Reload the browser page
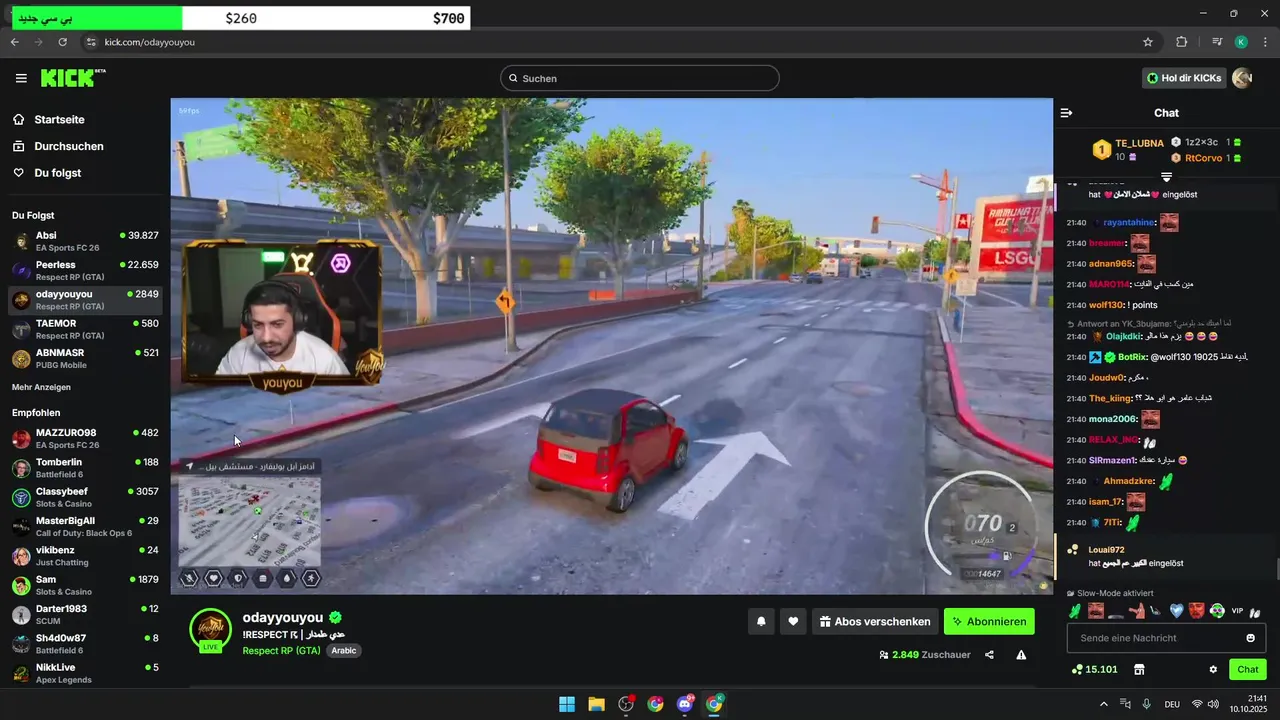This screenshot has width=1280, height=720. click(62, 42)
